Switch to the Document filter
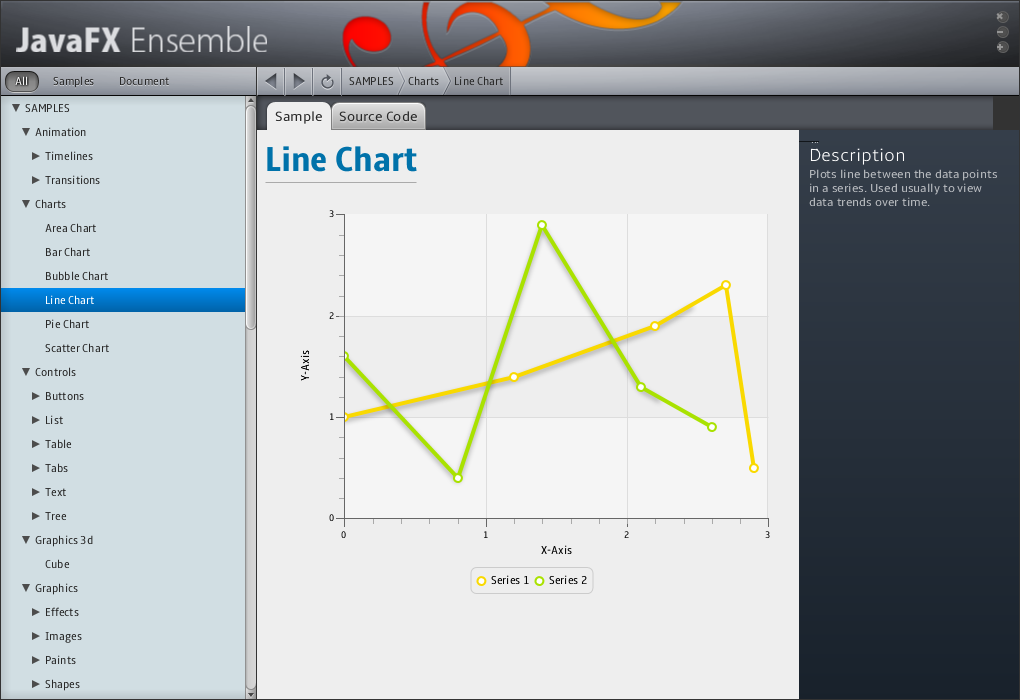The image size is (1020, 700). click(144, 81)
